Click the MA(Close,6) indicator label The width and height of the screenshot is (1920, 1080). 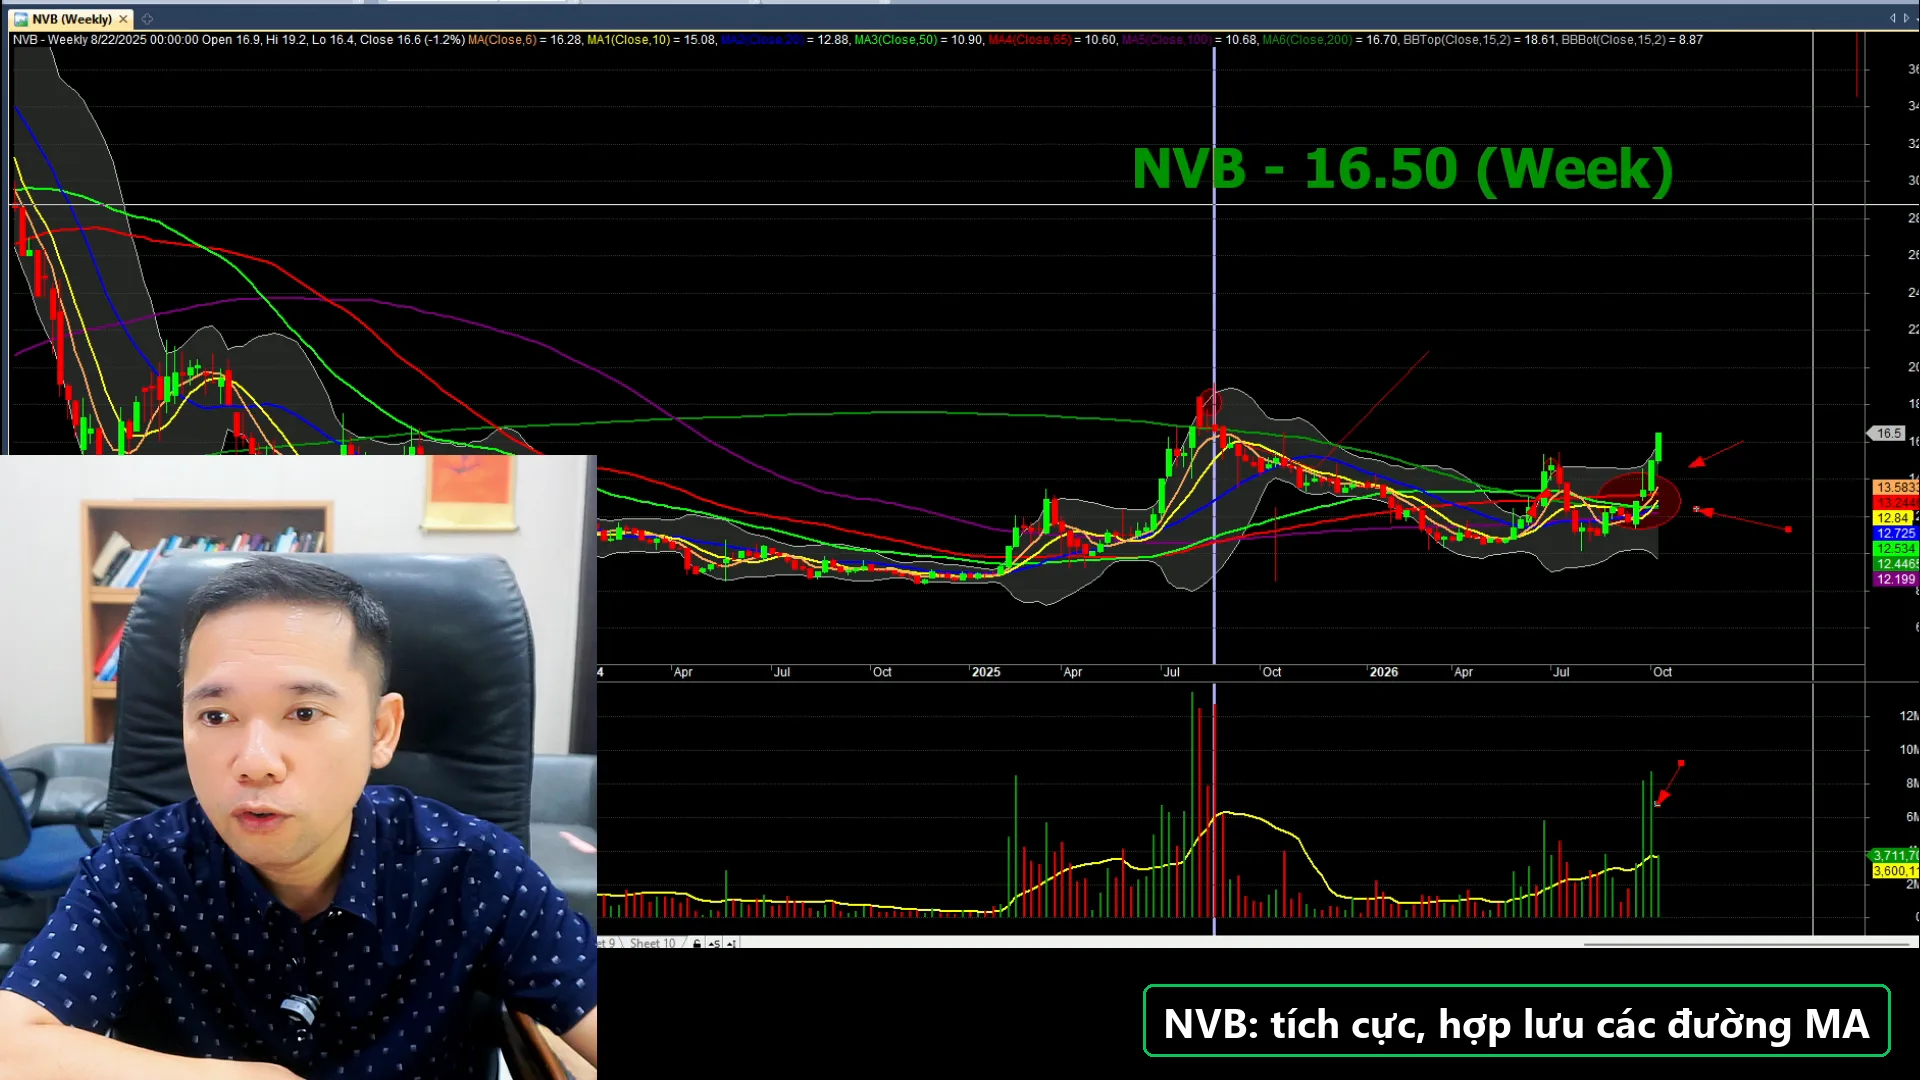coord(502,40)
